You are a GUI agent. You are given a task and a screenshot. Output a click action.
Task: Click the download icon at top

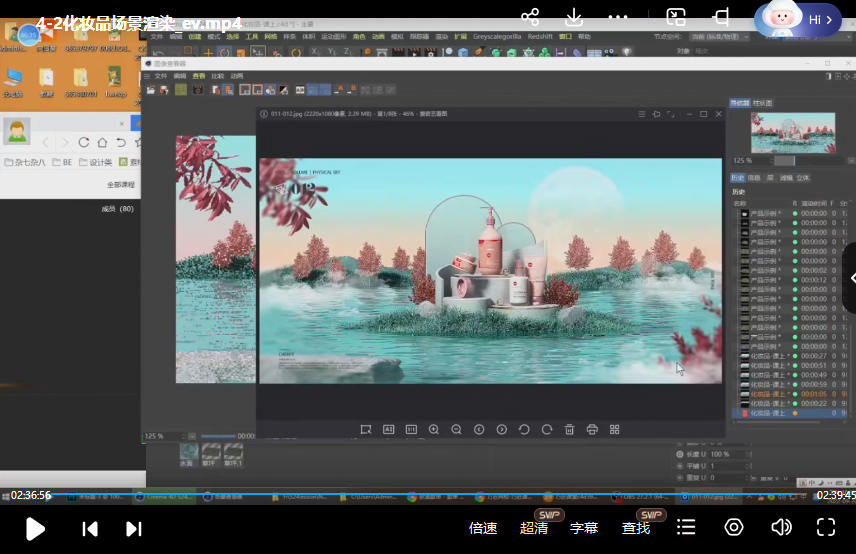[x=574, y=17]
